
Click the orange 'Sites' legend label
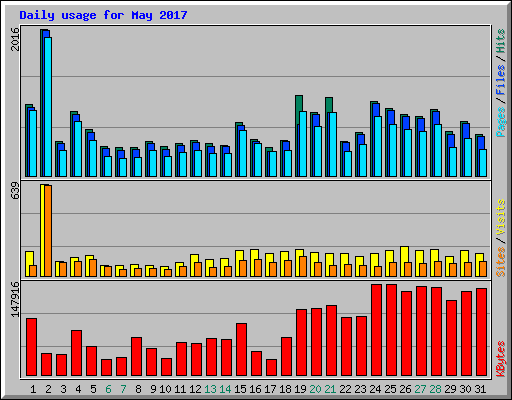point(501,262)
